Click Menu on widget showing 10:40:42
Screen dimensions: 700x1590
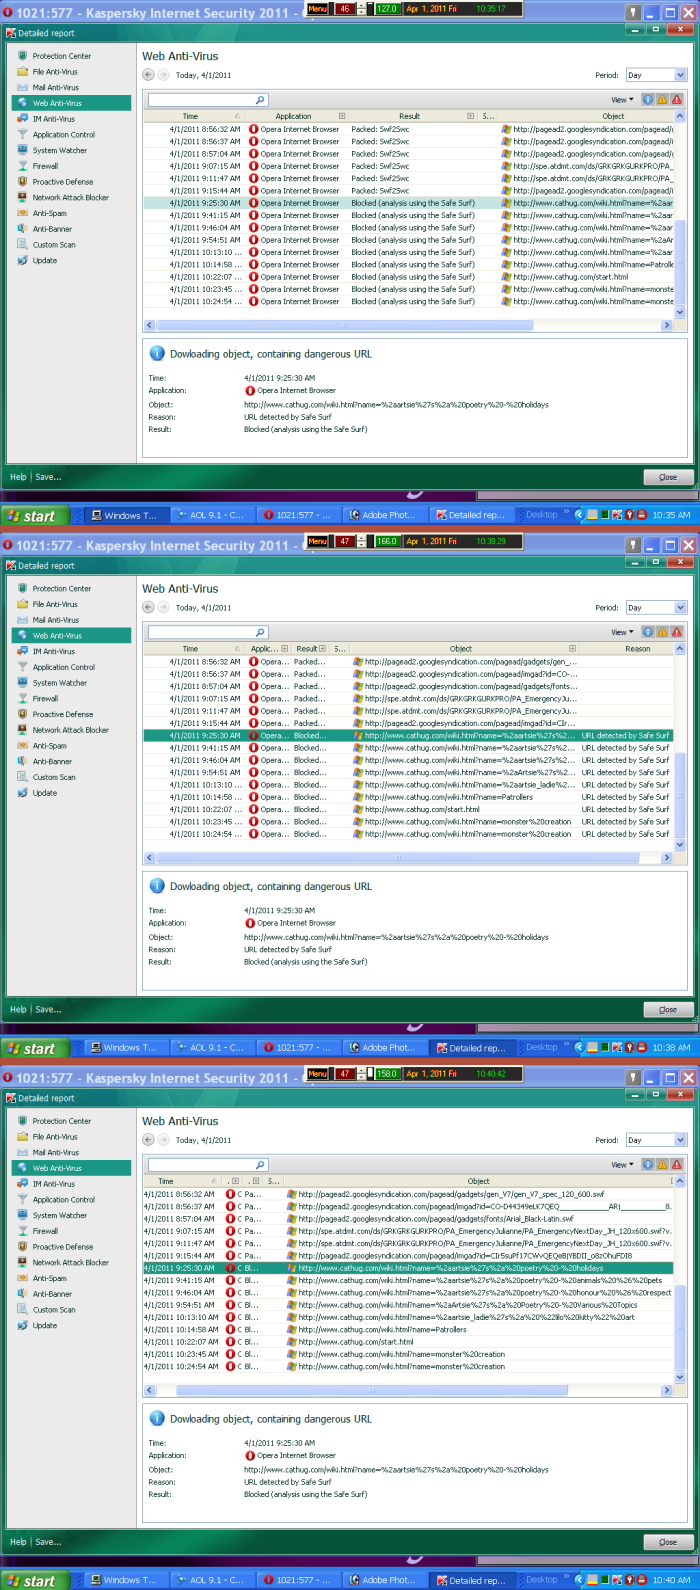318,1073
